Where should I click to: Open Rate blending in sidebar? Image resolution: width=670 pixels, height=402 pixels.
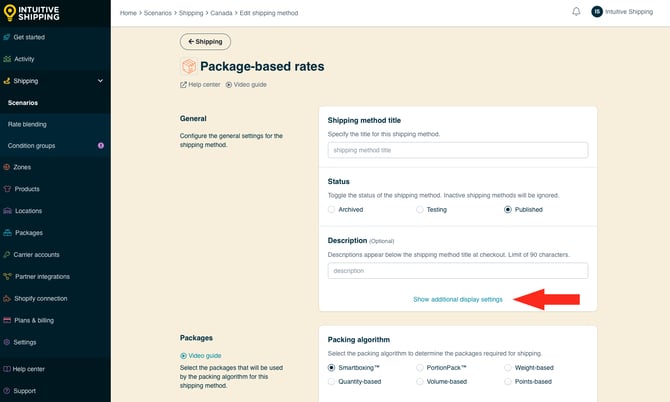pos(27,124)
